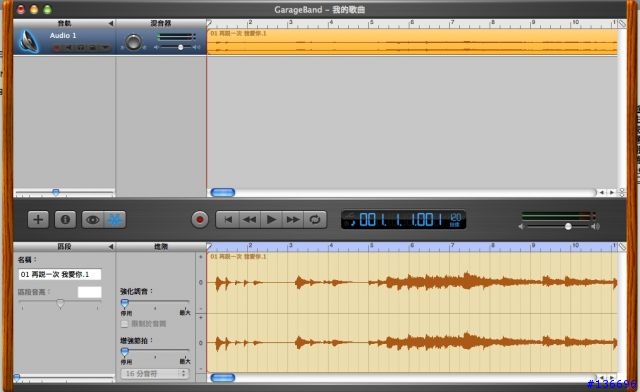Click the LCD time display
The width and height of the screenshot is (640, 392).
(403, 220)
